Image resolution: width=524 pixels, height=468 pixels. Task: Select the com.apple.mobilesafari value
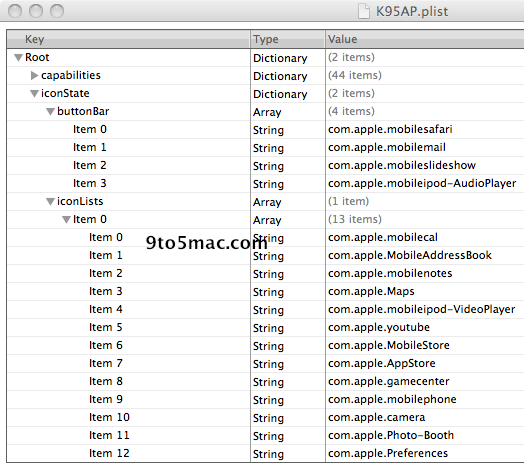(x=390, y=129)
